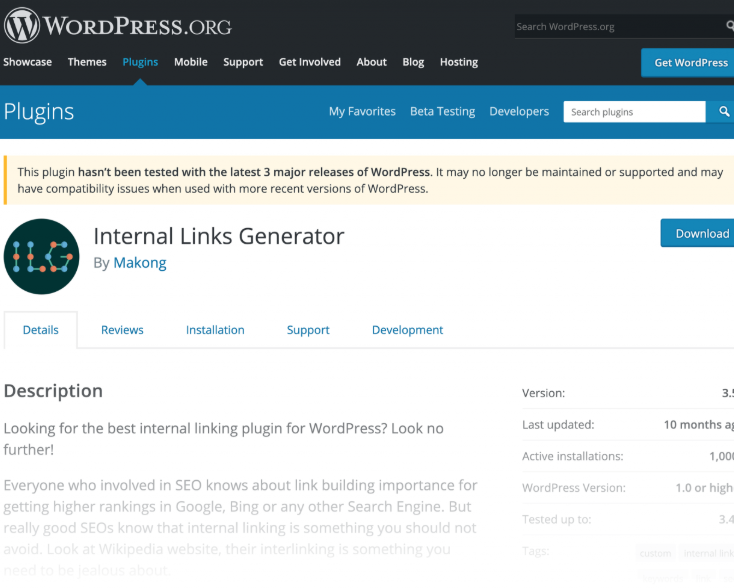The width and height of the screenshot is (734, 588).
Task: Click the Description heading
Action: (x=53, y=391)
